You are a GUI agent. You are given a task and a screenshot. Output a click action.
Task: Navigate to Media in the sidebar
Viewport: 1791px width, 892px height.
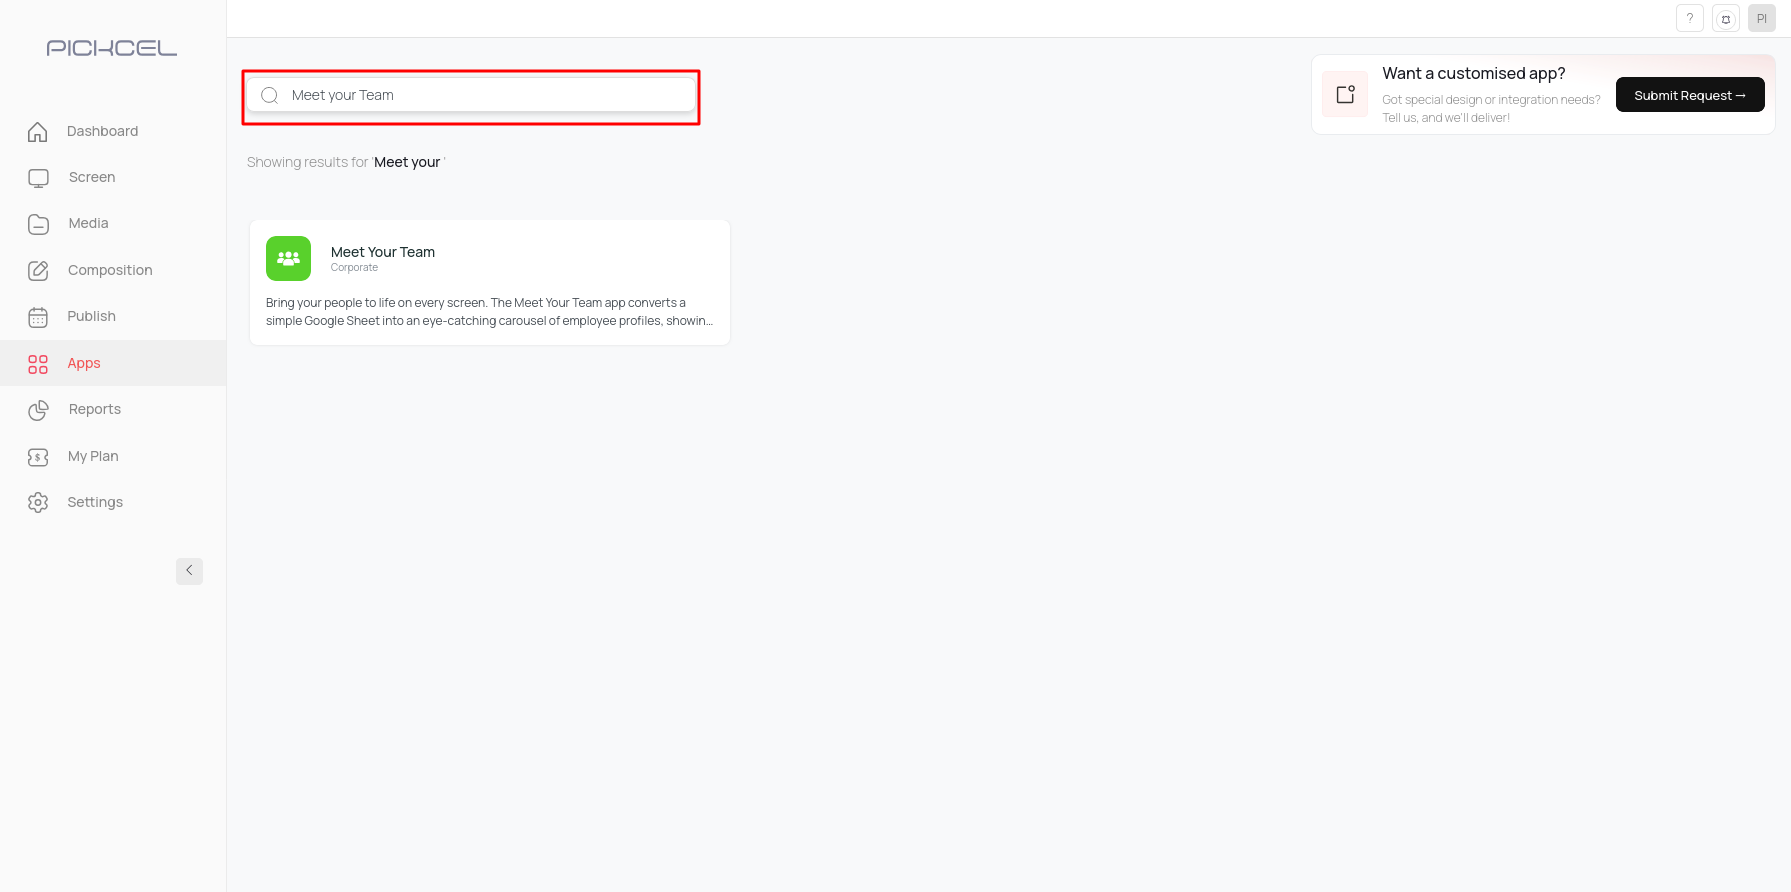88,223
